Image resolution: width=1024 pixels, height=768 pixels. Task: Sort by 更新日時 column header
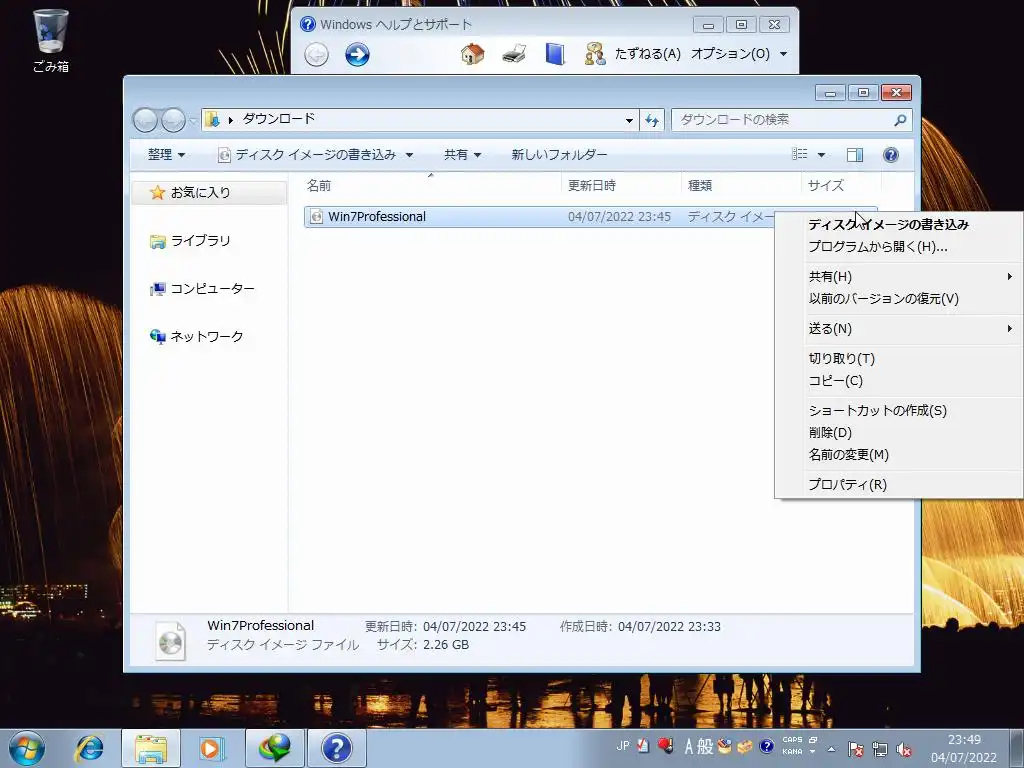tap(621, 185)
